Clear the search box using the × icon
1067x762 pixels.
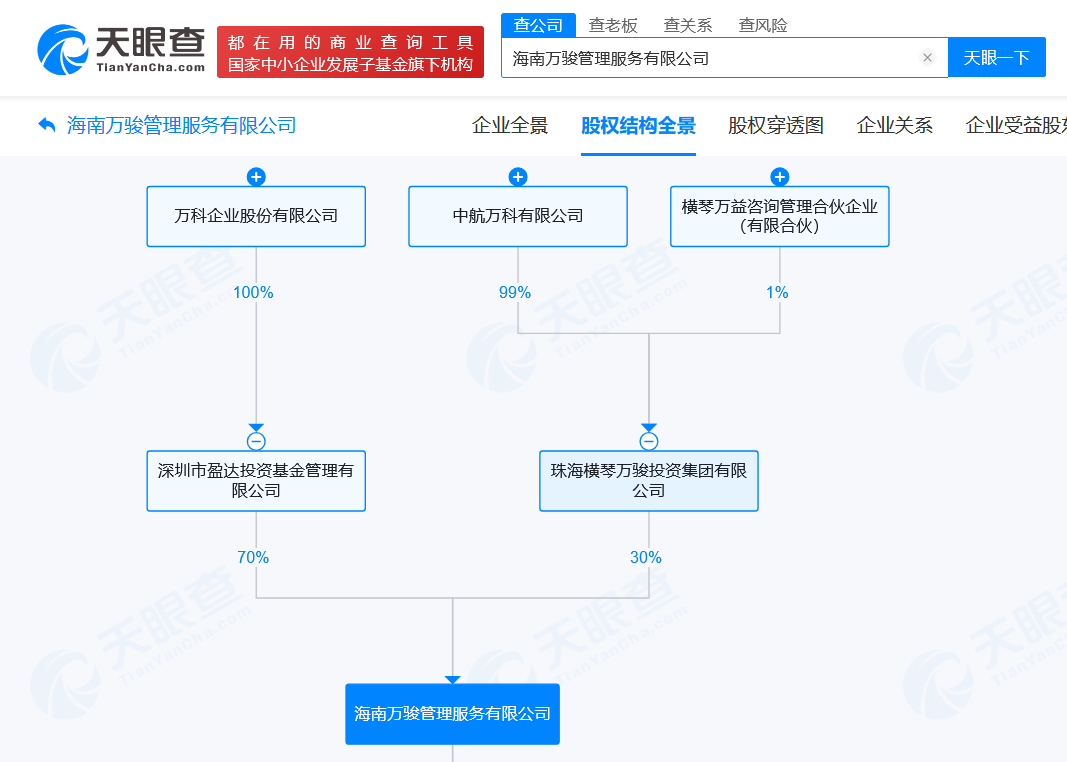click(x=928, y=57)
